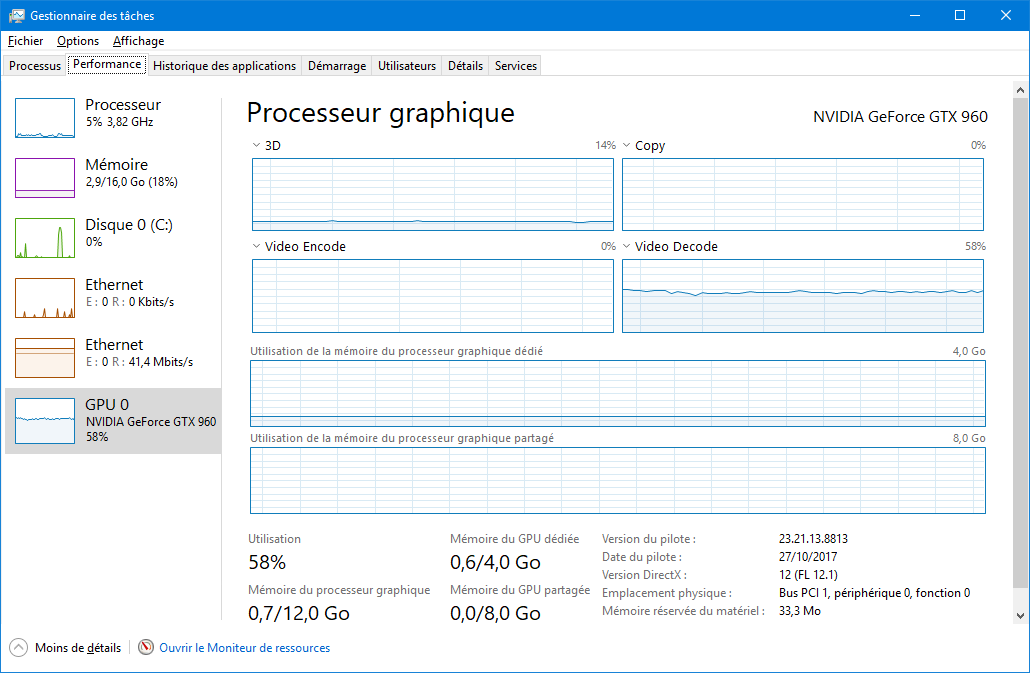Open the Services tab
Image resolution: width=1030 pixels, height=673 pixels.
pyautogui.click(x=515, y=66)
